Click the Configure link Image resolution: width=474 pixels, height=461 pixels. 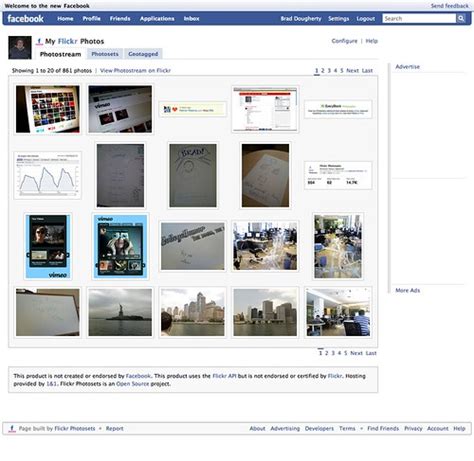(344, 41)
